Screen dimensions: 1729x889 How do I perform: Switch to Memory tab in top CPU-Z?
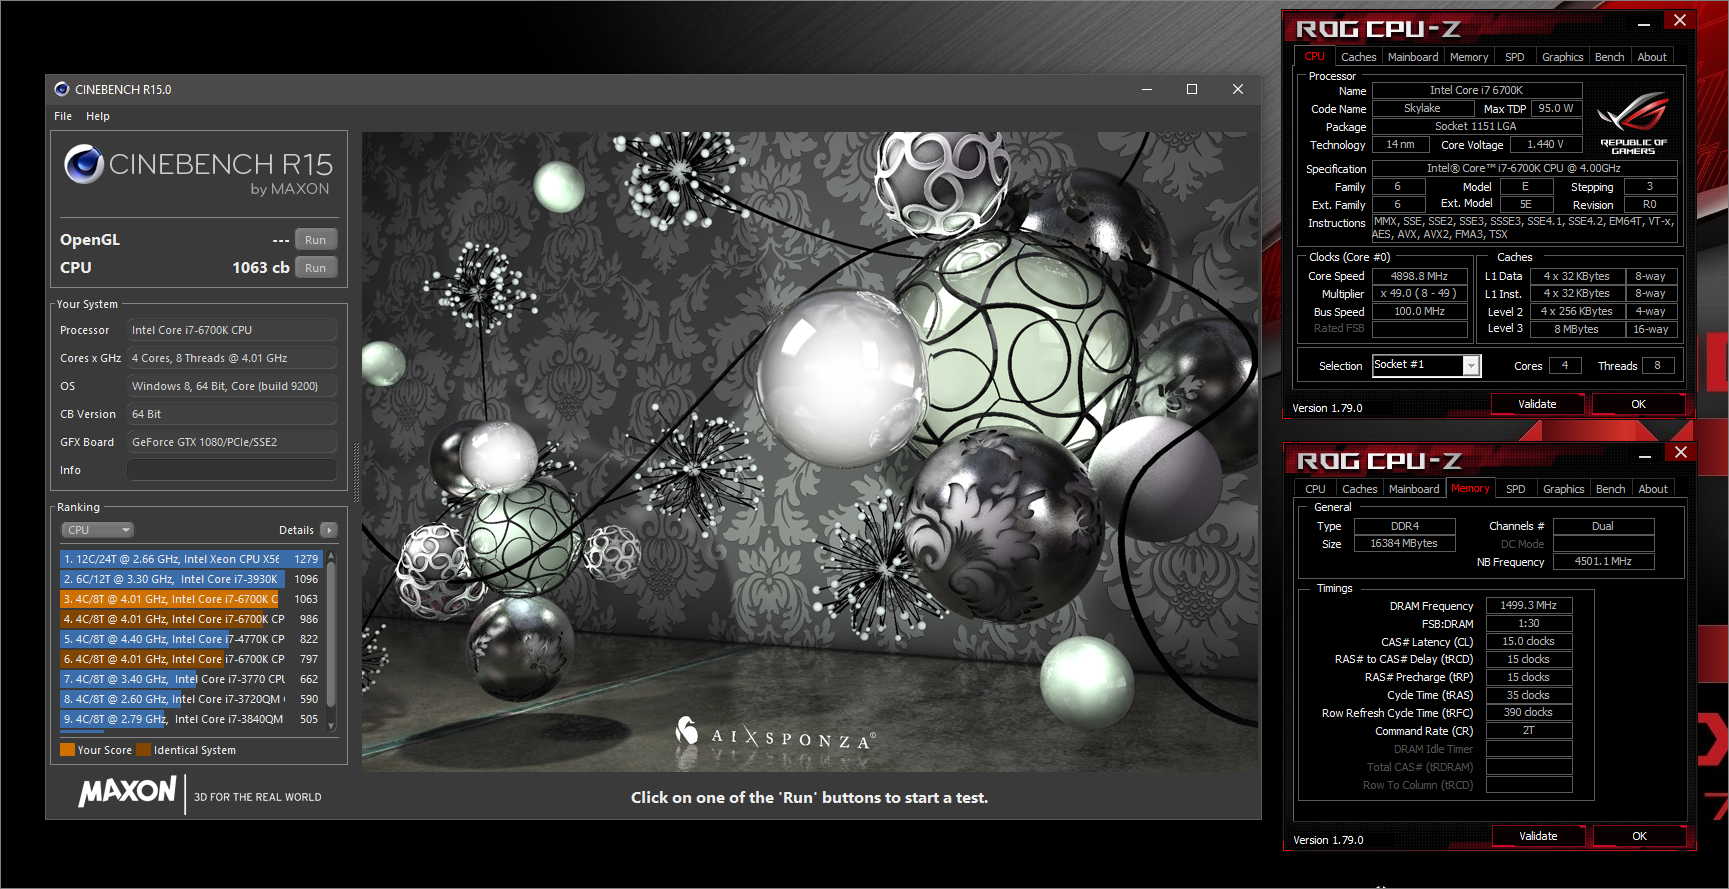1469,57
